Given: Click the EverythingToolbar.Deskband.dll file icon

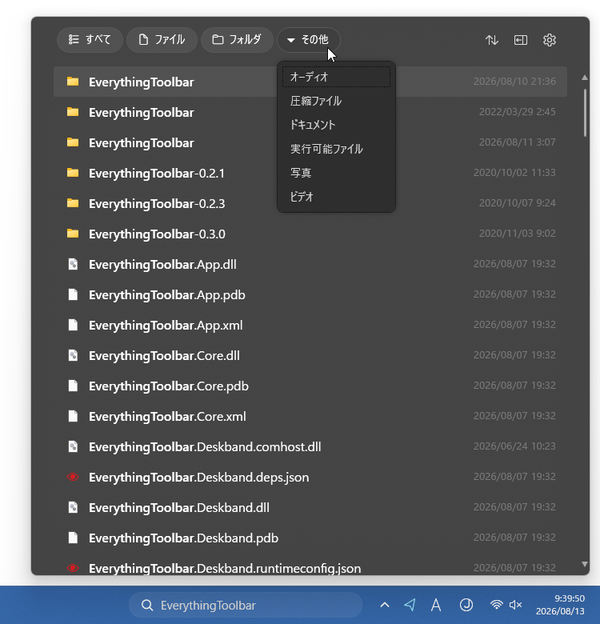Looking at the screenshot, I should (73, 507).
